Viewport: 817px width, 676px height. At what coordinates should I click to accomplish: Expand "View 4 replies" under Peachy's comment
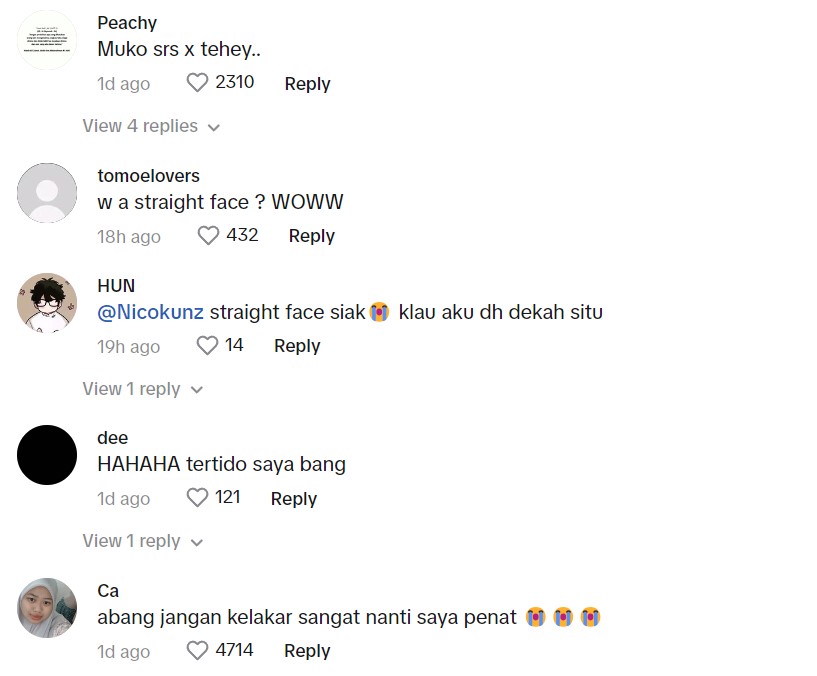click(x=151, y=127)
